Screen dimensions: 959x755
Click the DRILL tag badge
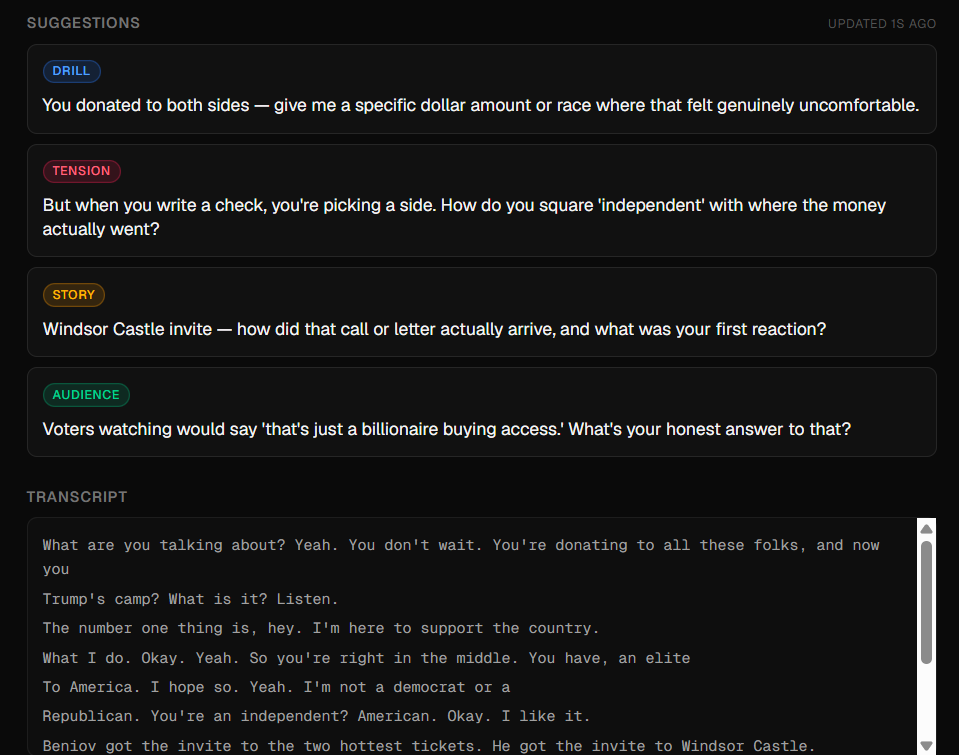72,71
